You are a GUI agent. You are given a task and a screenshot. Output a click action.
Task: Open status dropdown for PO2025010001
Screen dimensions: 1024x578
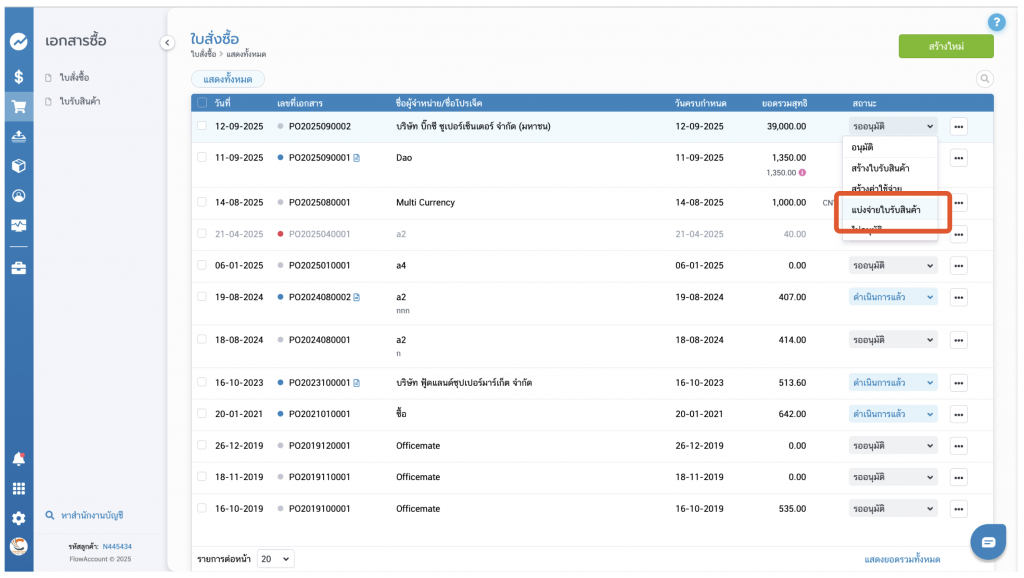coord(894,266)
